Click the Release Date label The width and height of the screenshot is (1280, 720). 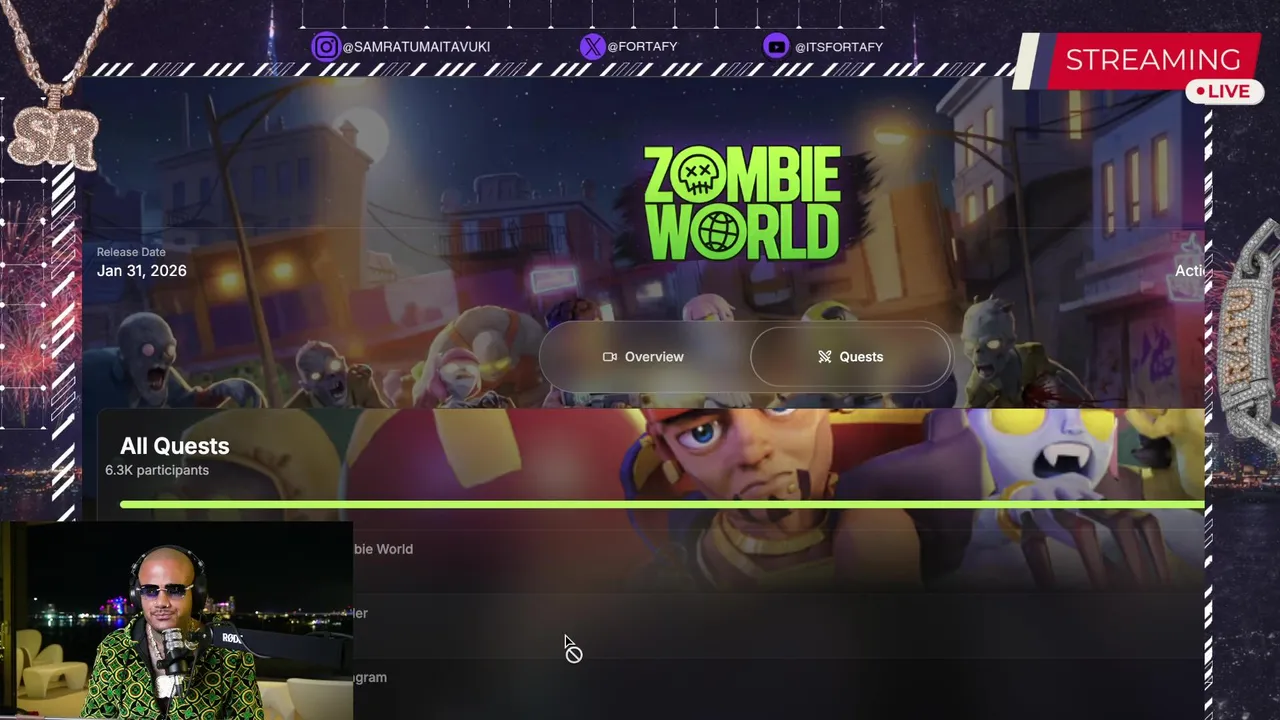pos(131,252)
